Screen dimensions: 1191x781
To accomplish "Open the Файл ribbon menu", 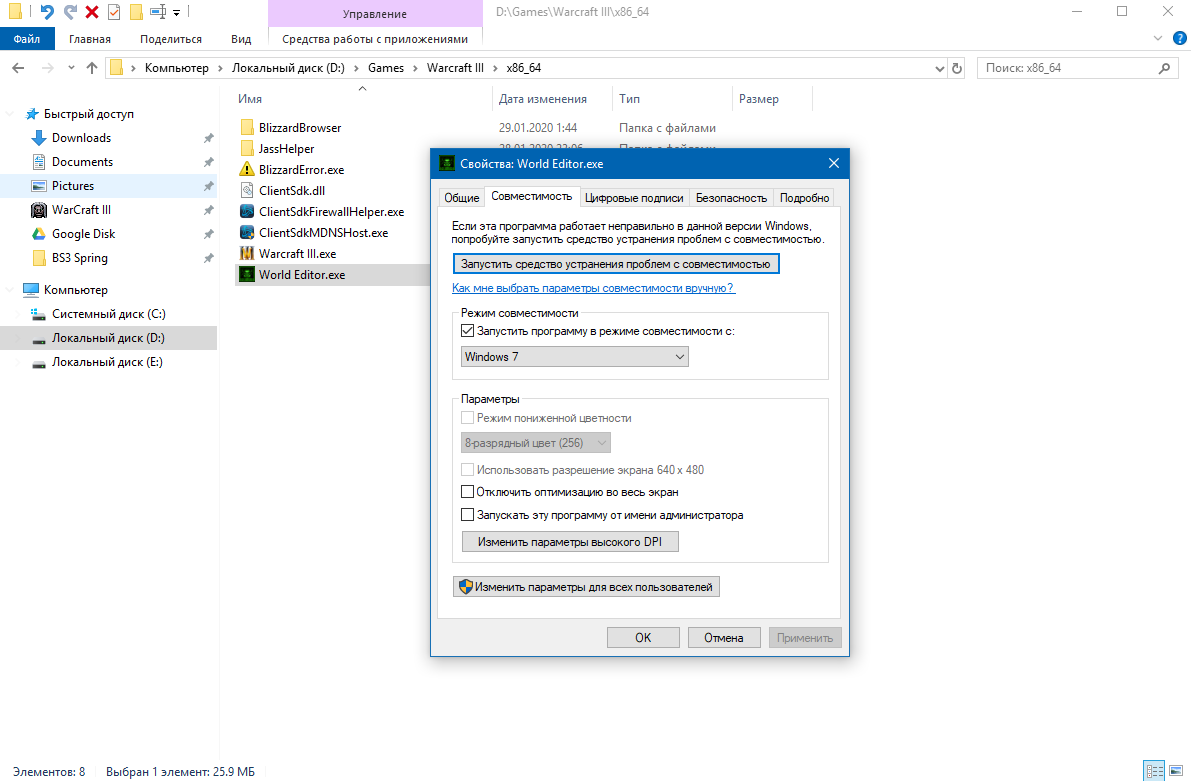I will point(27,39).
